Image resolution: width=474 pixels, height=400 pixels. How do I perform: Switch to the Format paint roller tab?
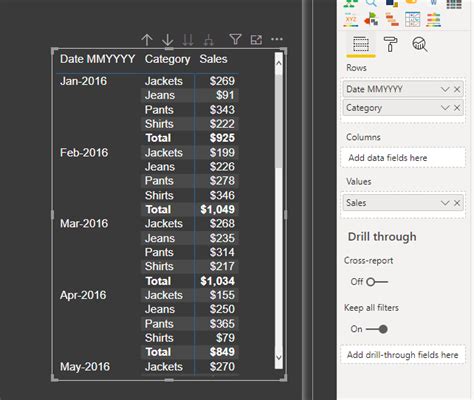(390, 44)
